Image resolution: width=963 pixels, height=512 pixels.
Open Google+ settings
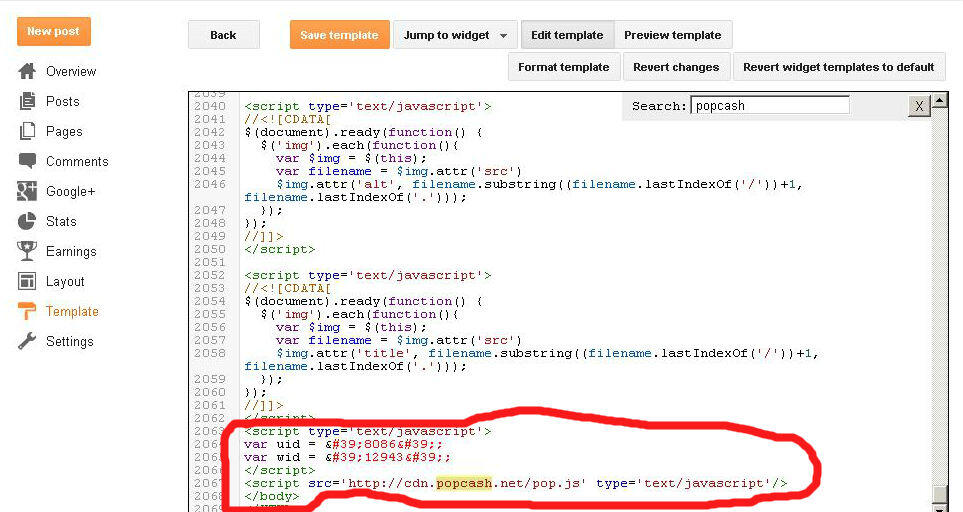[x=71, y=192]
